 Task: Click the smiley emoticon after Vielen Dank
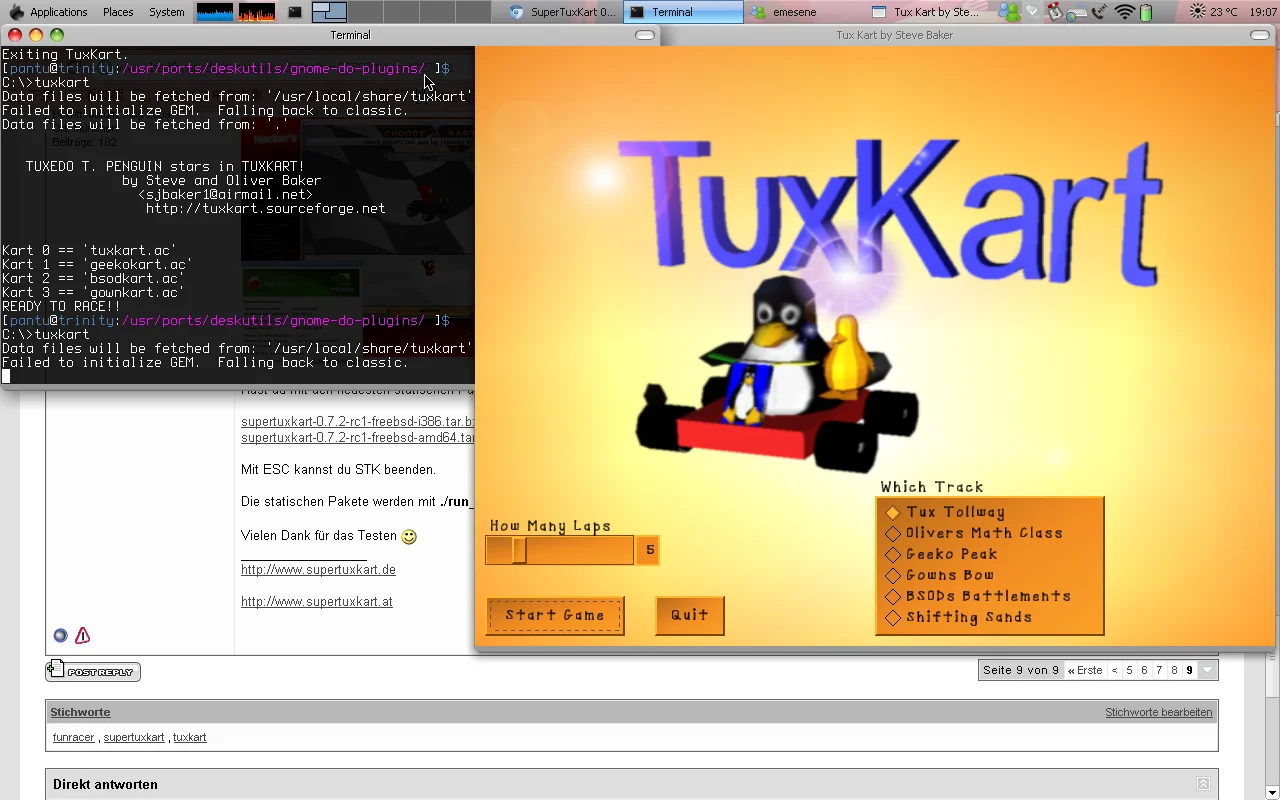[x=409, y=537]
